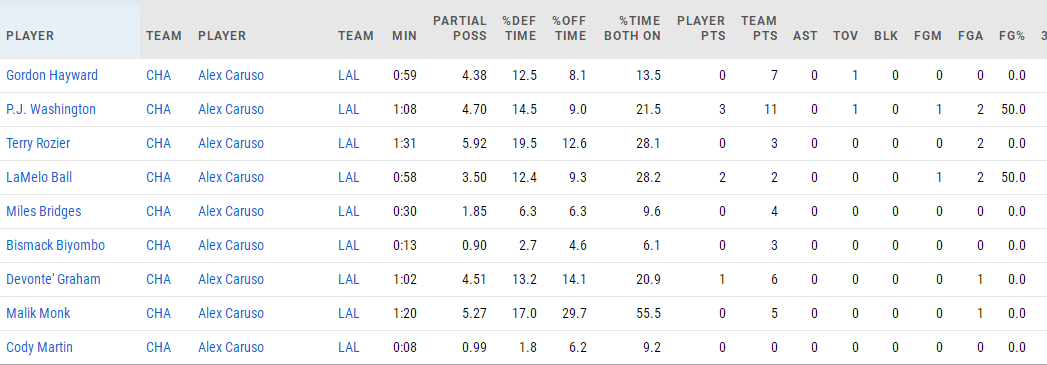Open the Cody Martin player link
Image resolution: width=1047 pixels, height=365 pixels.
pos(39,348)
